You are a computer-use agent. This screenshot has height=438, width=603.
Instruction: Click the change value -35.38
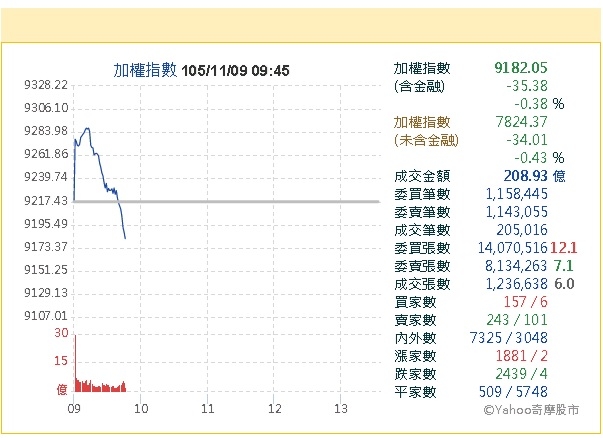click(x=527, y=86)
